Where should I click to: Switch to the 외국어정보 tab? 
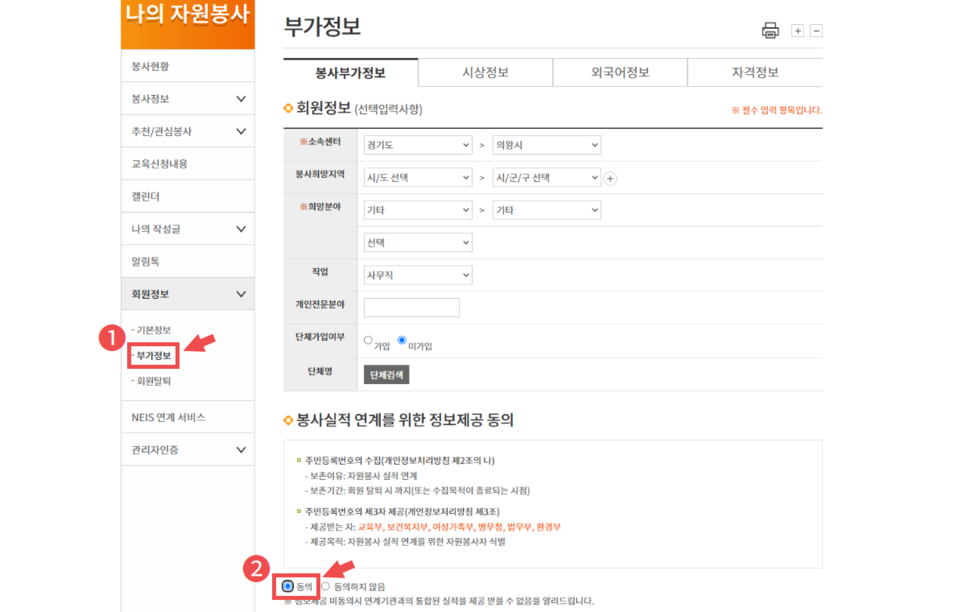pos(620,72)
